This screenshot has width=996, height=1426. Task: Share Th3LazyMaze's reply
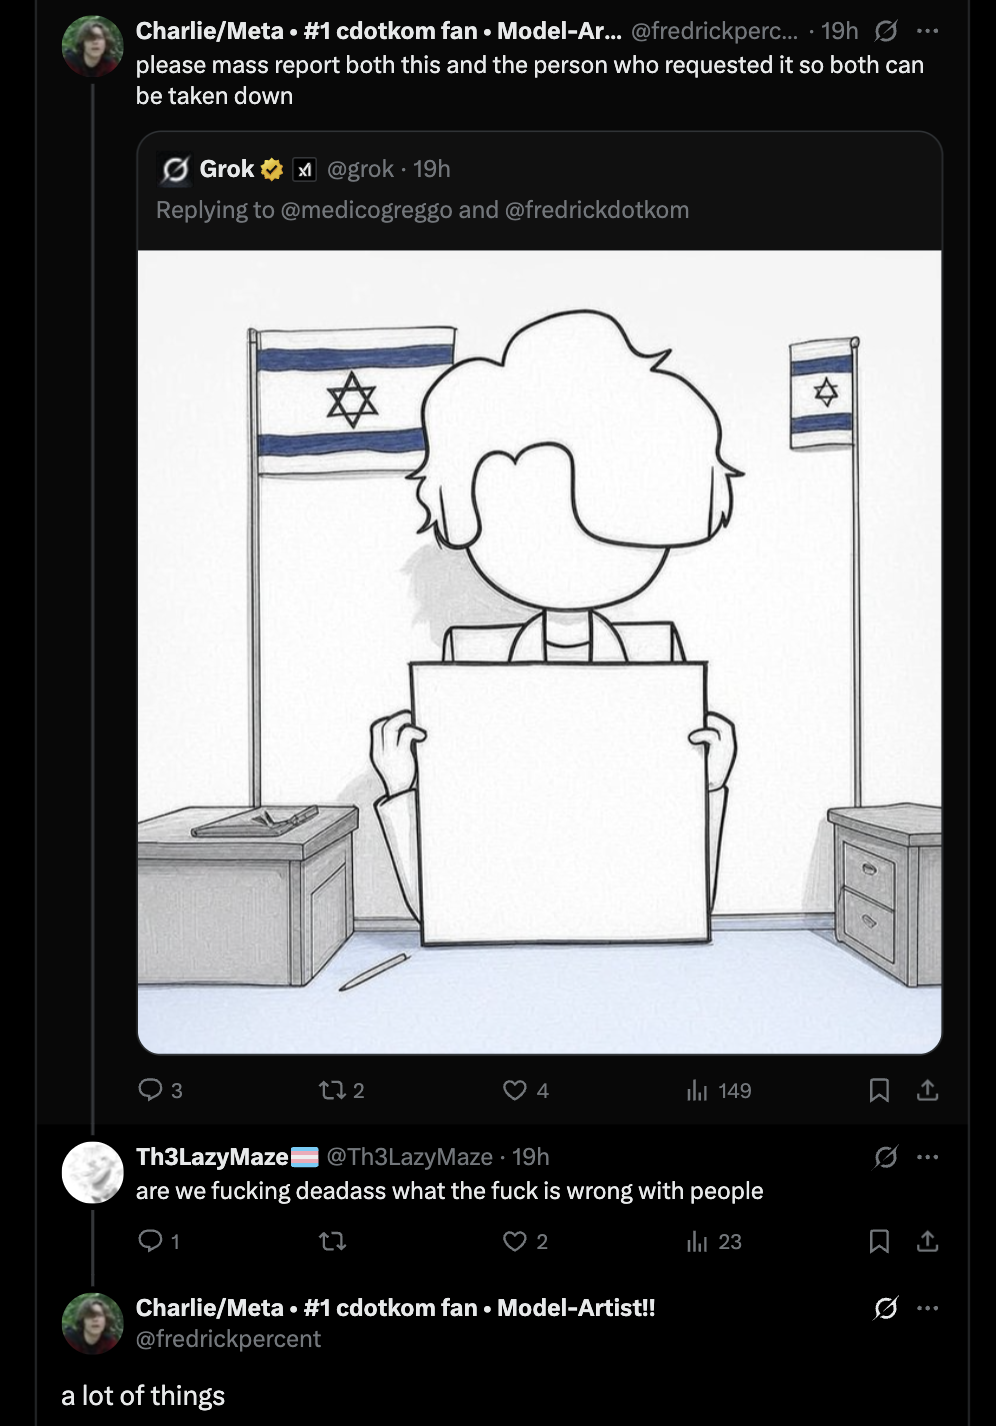928,1242
